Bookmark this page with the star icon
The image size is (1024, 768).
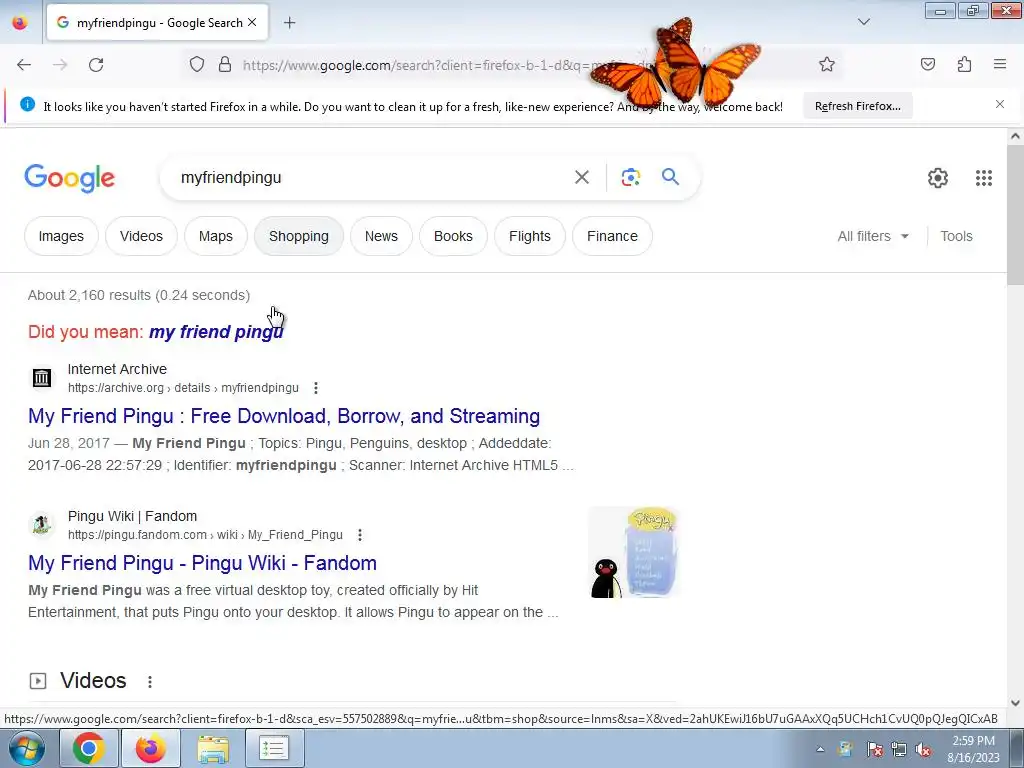(827, 64)
